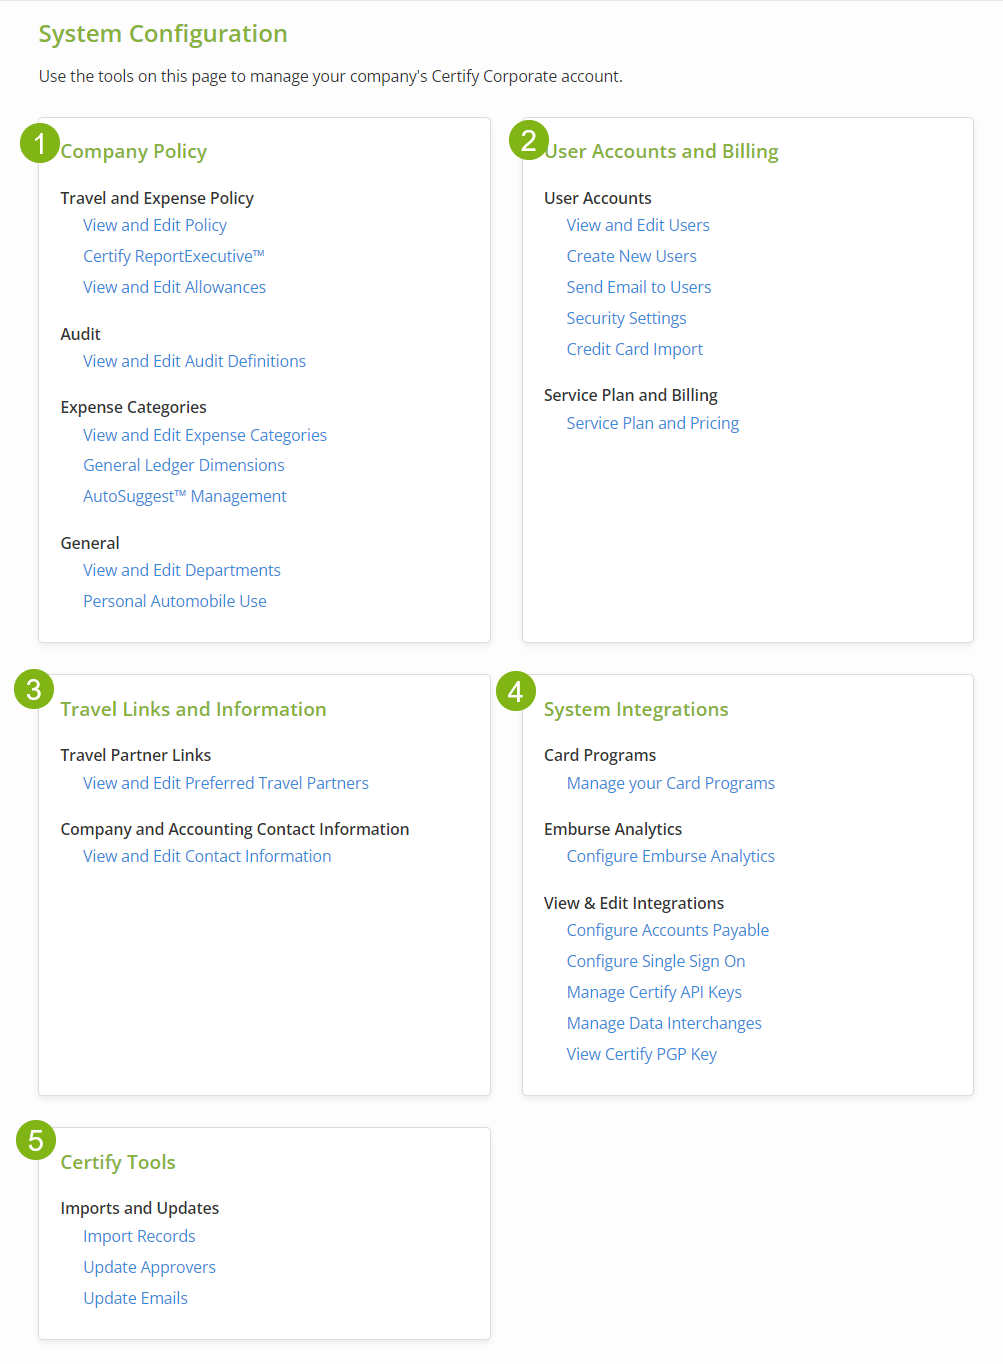
Task: Open Configure Single Sign On
Action: tap(655, 961)
